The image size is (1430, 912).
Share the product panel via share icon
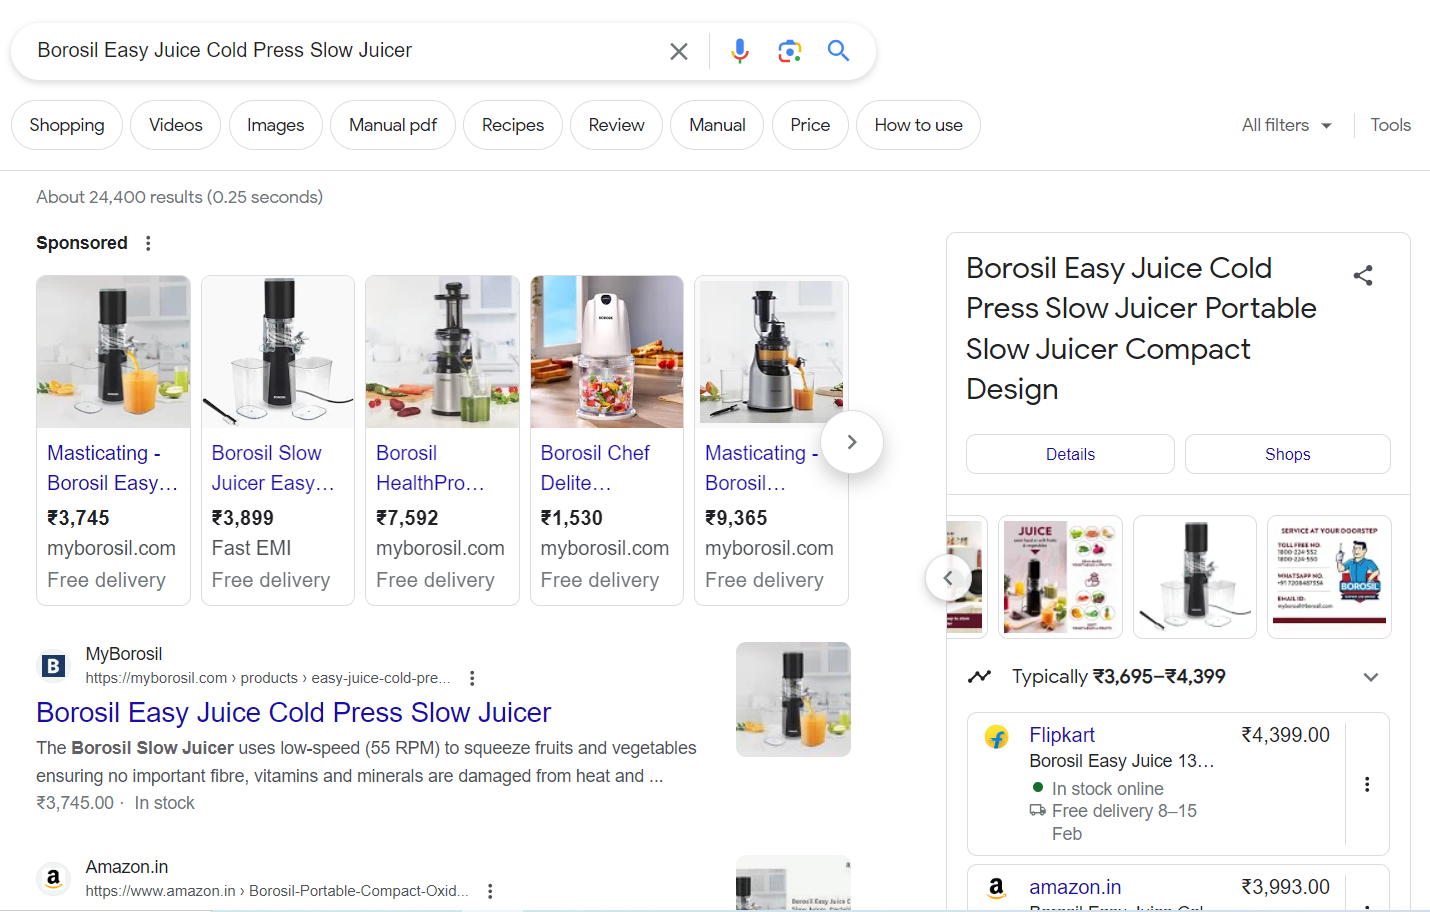coord(1363,275)
